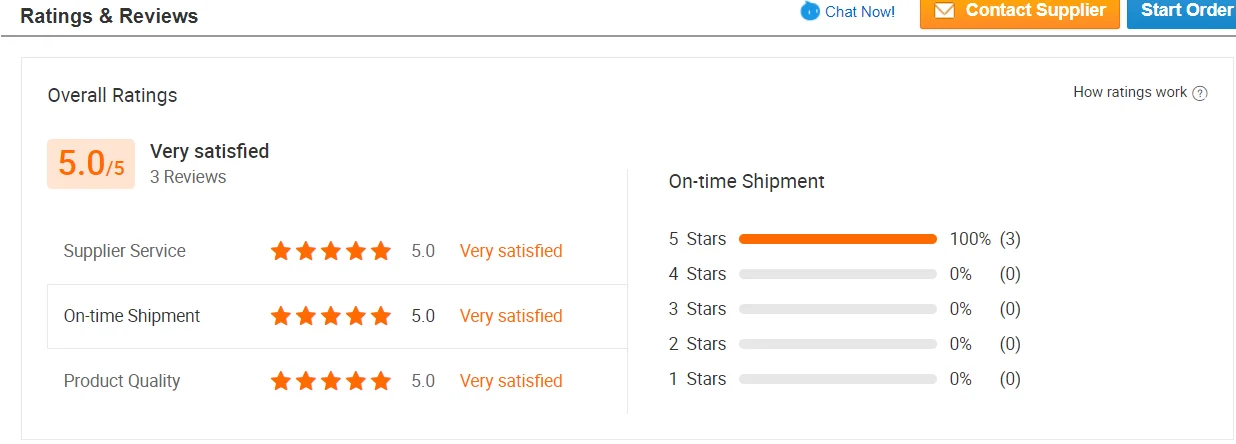
Task: Open the How ratings work link
Action: 1130,92
